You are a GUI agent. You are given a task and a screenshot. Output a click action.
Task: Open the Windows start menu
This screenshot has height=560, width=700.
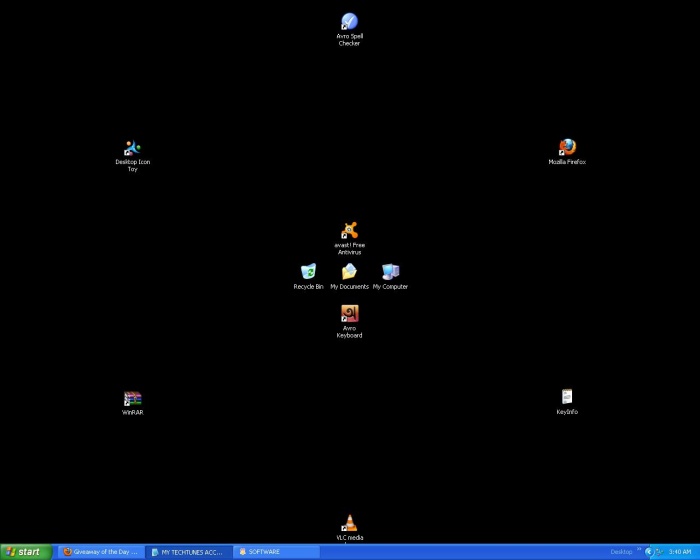(x=26, y=552)
